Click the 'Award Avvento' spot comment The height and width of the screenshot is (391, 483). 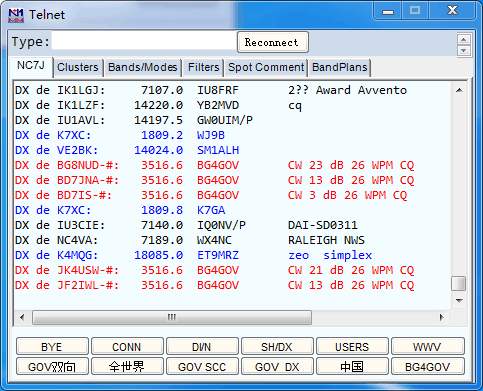(x=361, y=90)
